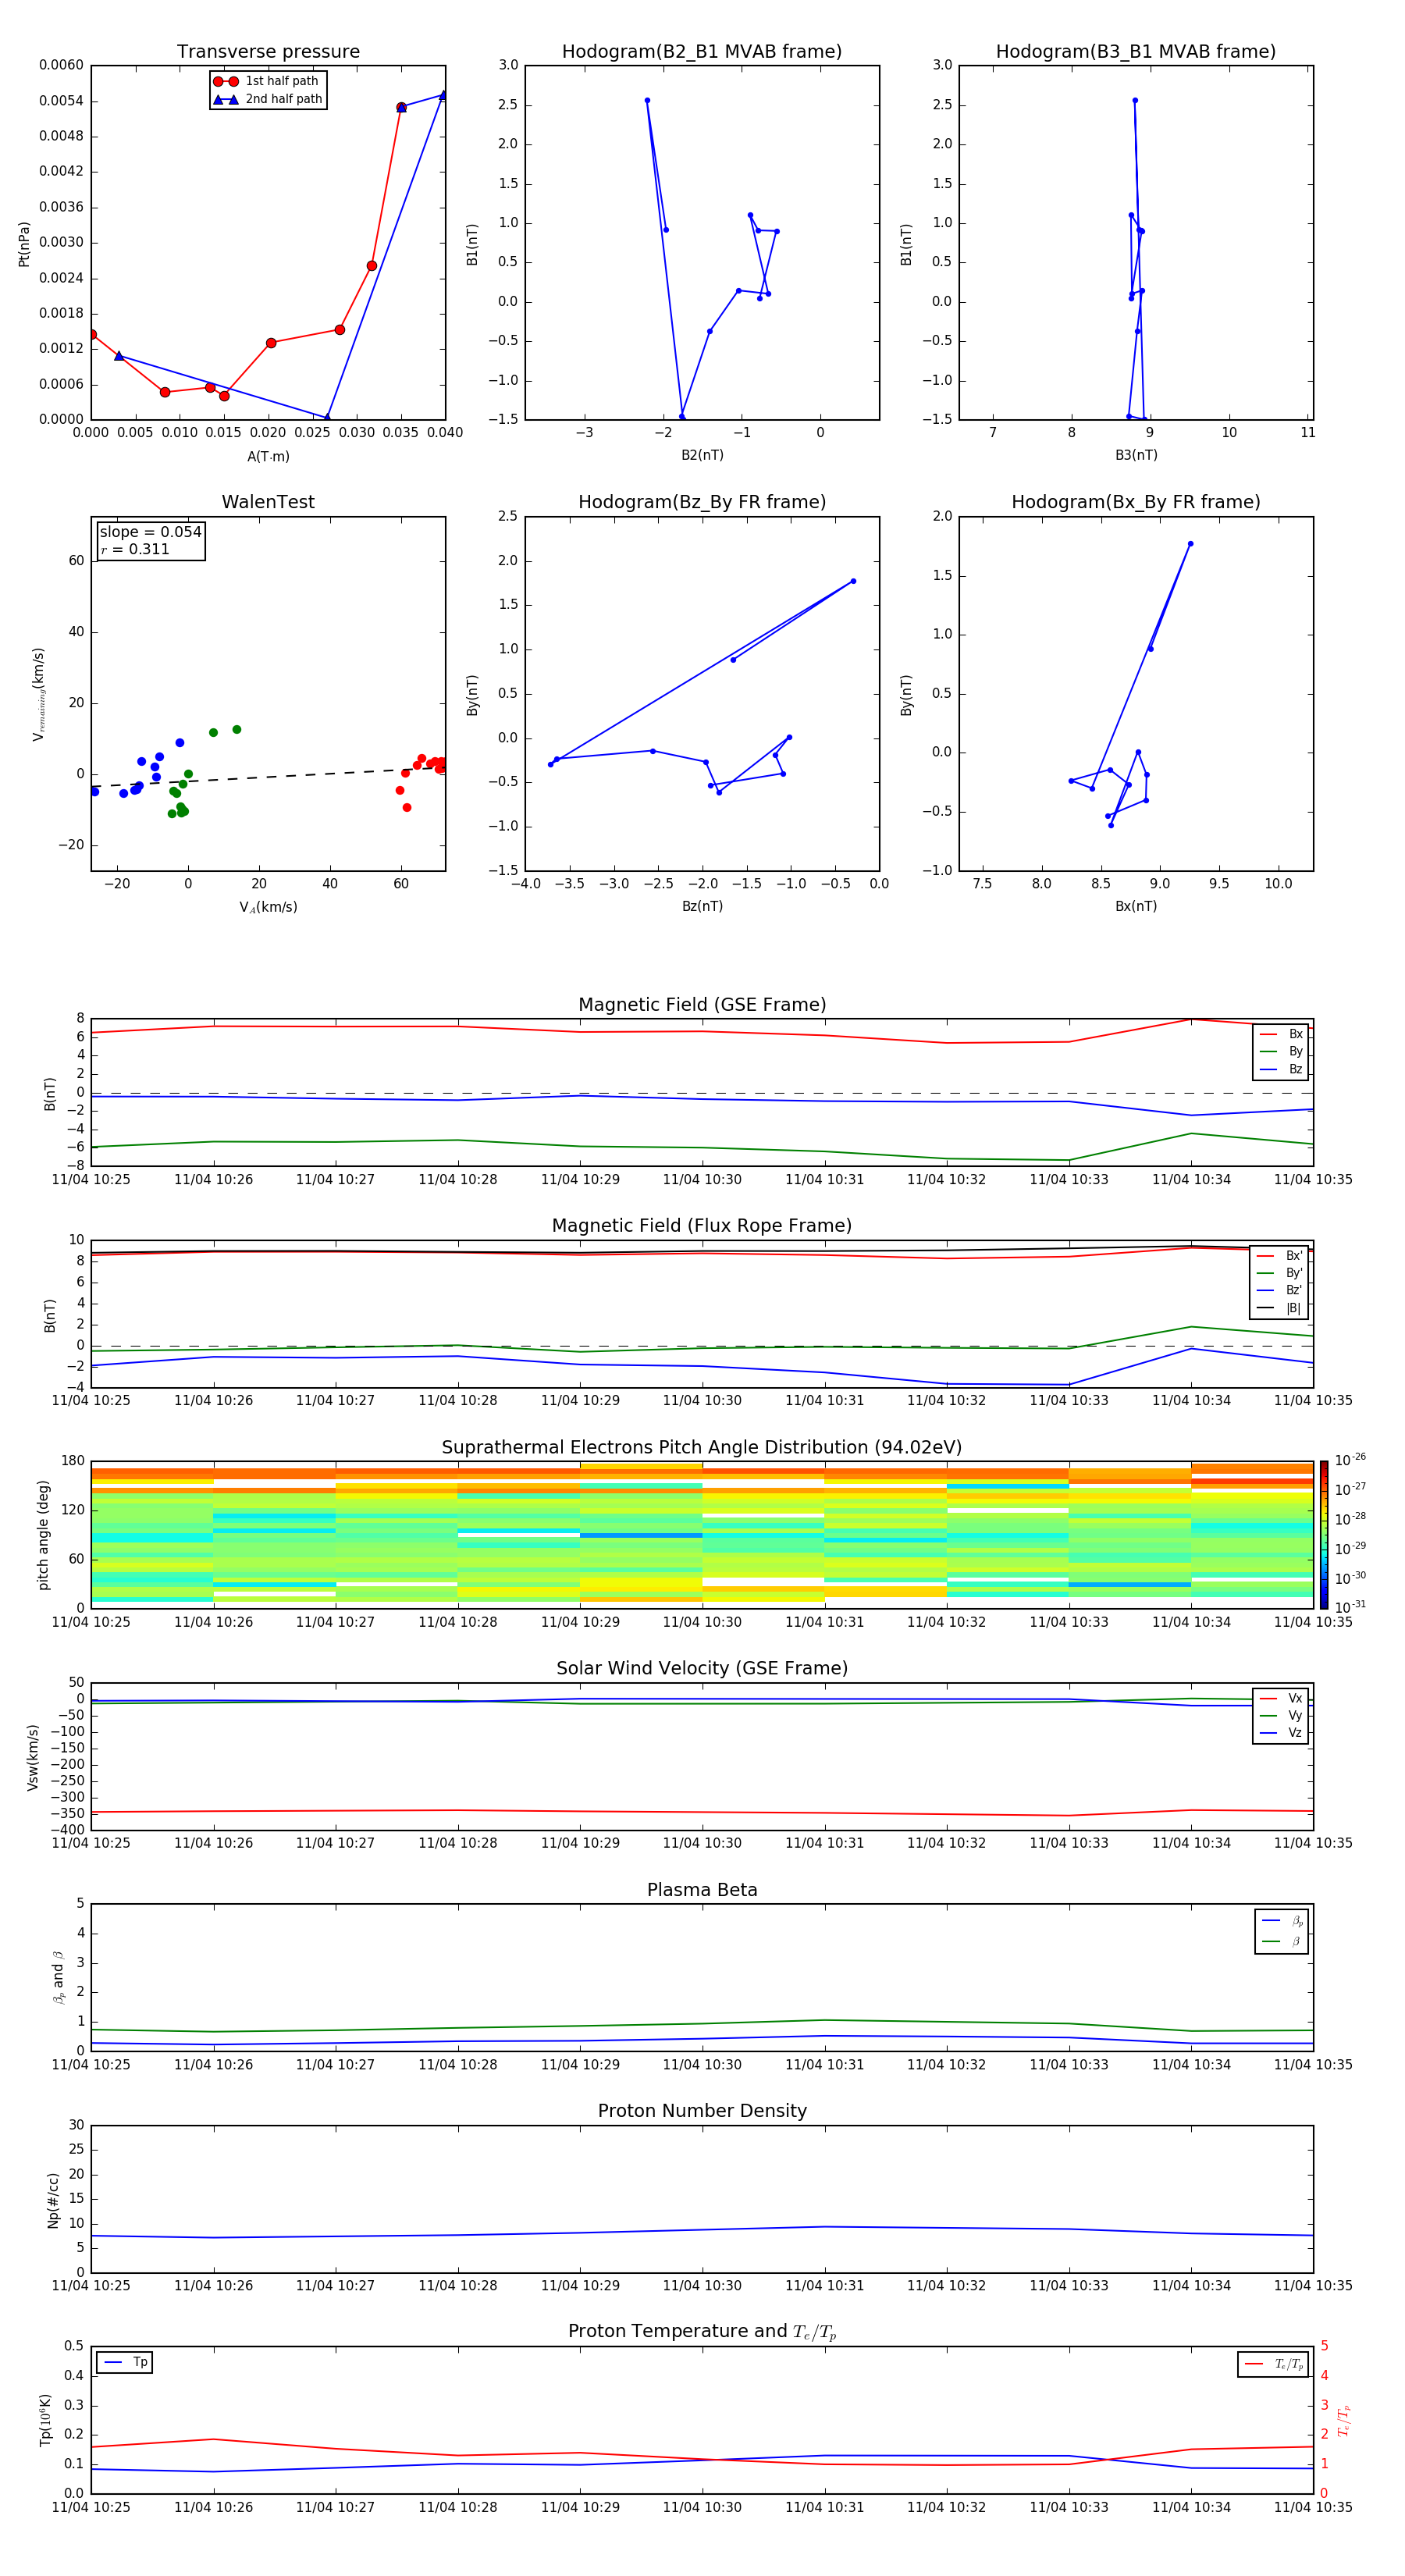This screenshot has width=1405, height=2576.
Task: Click the green β legend entry in Plasma Beta
Action: pyautogui.click(x=1282, y=1941)
